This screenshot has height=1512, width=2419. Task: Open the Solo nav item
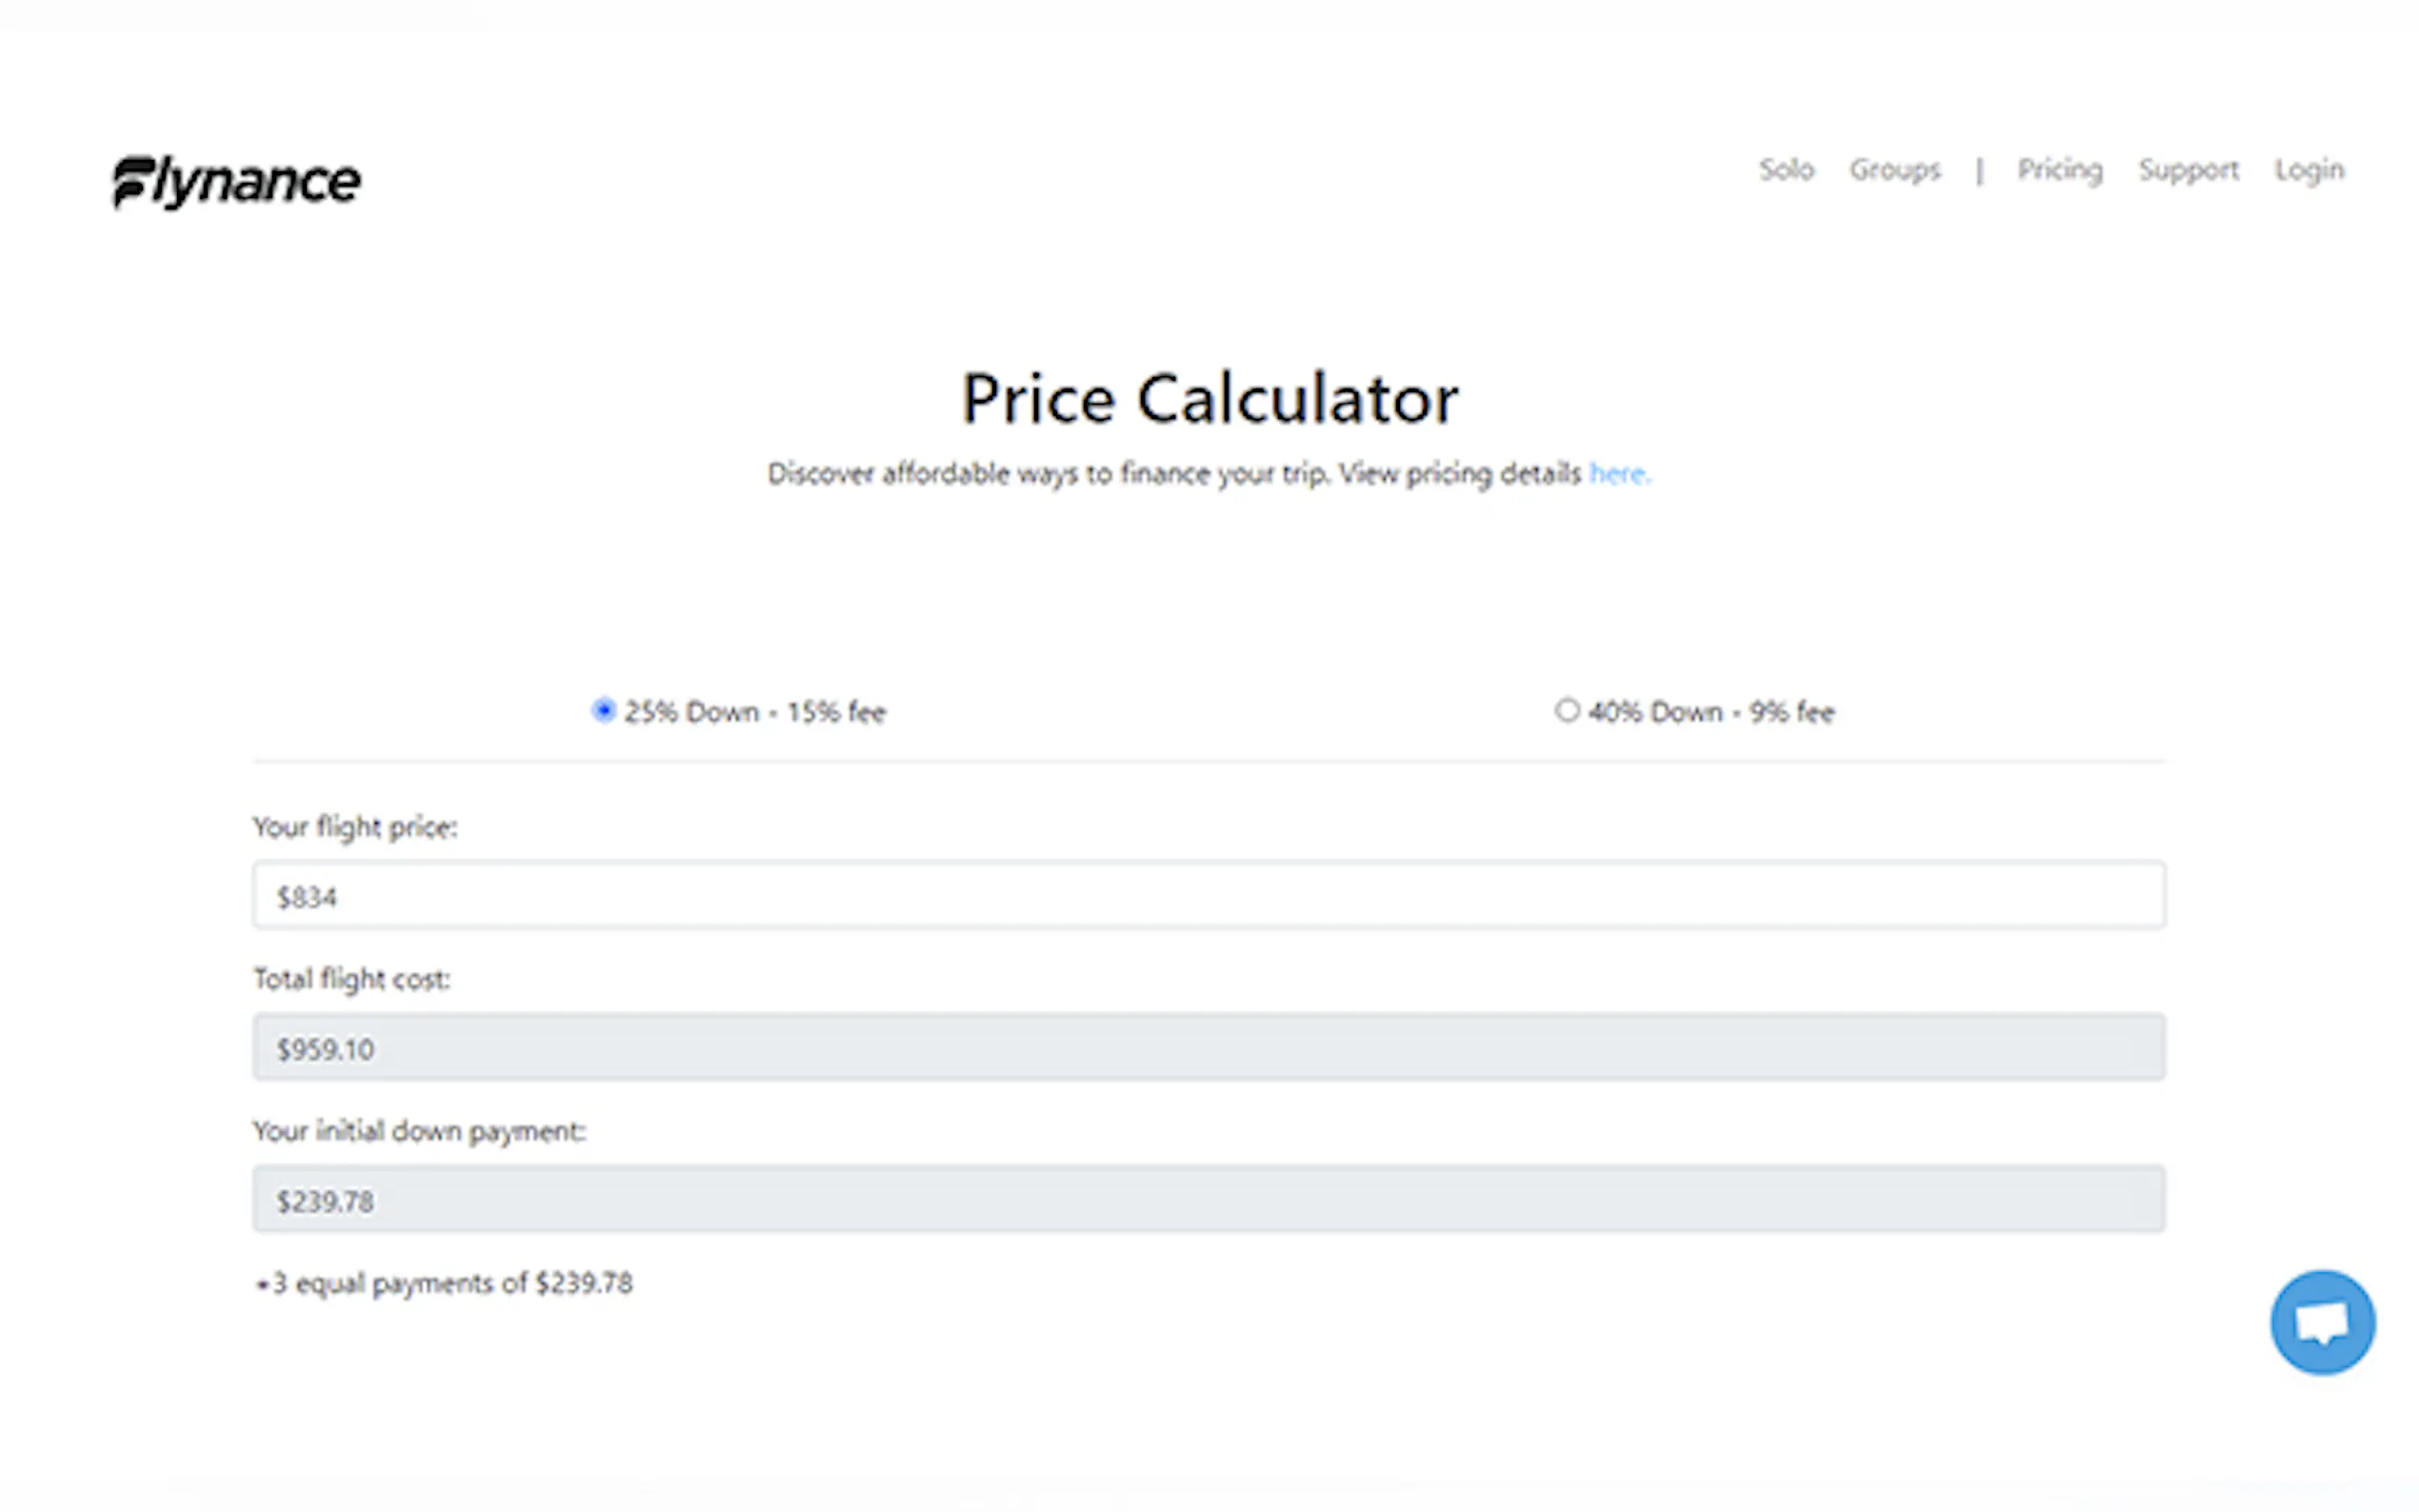coord(1786,170)
